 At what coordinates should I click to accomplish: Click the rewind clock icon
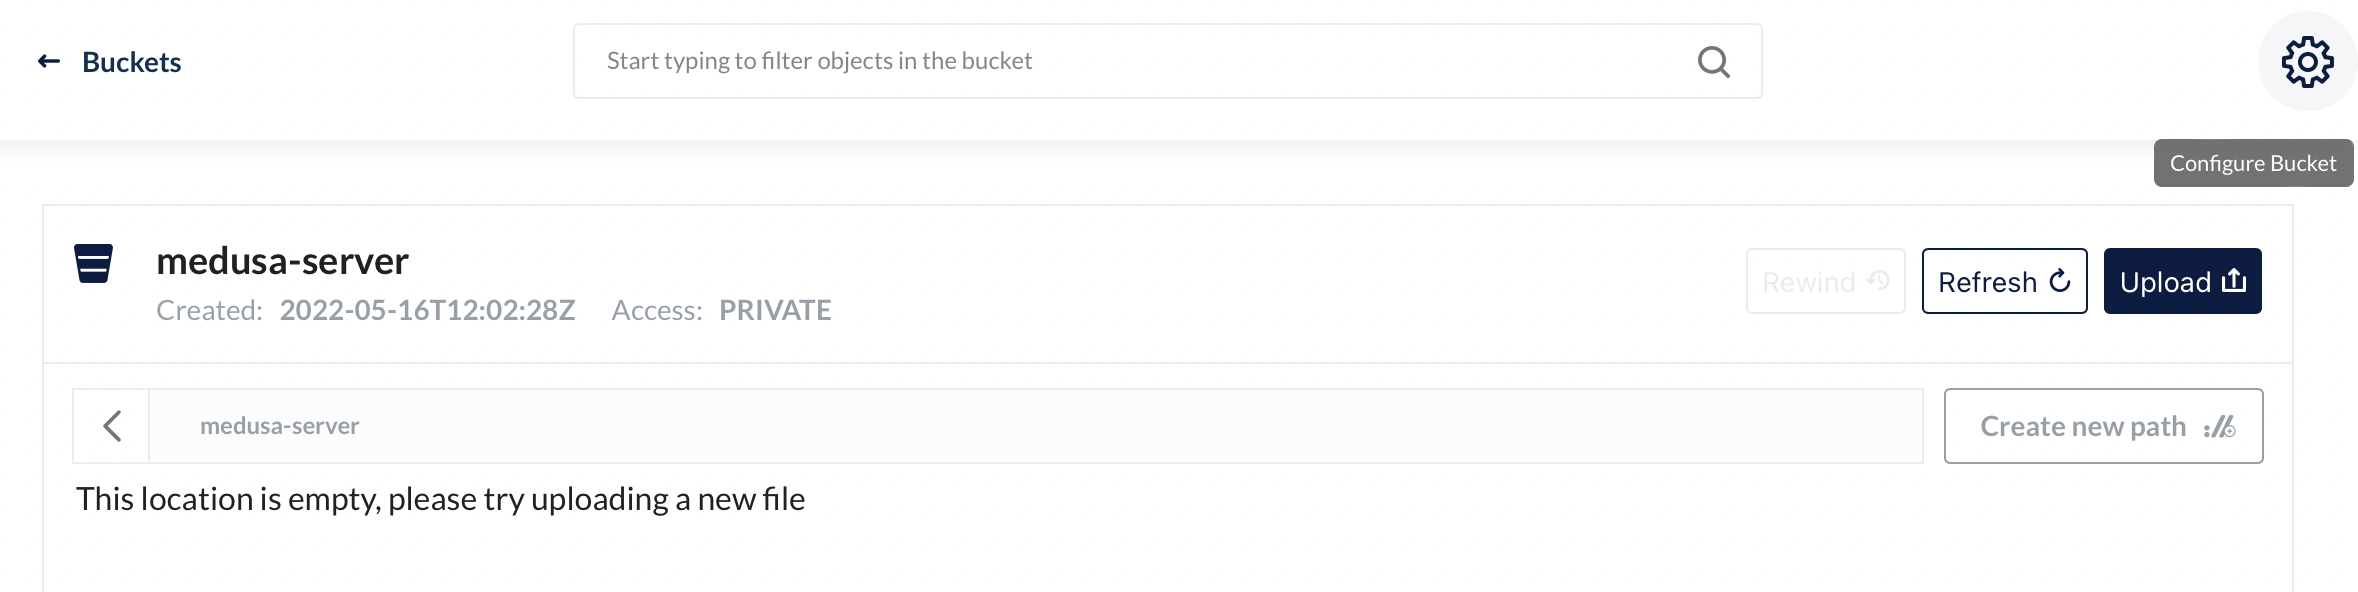(1878, 281)
